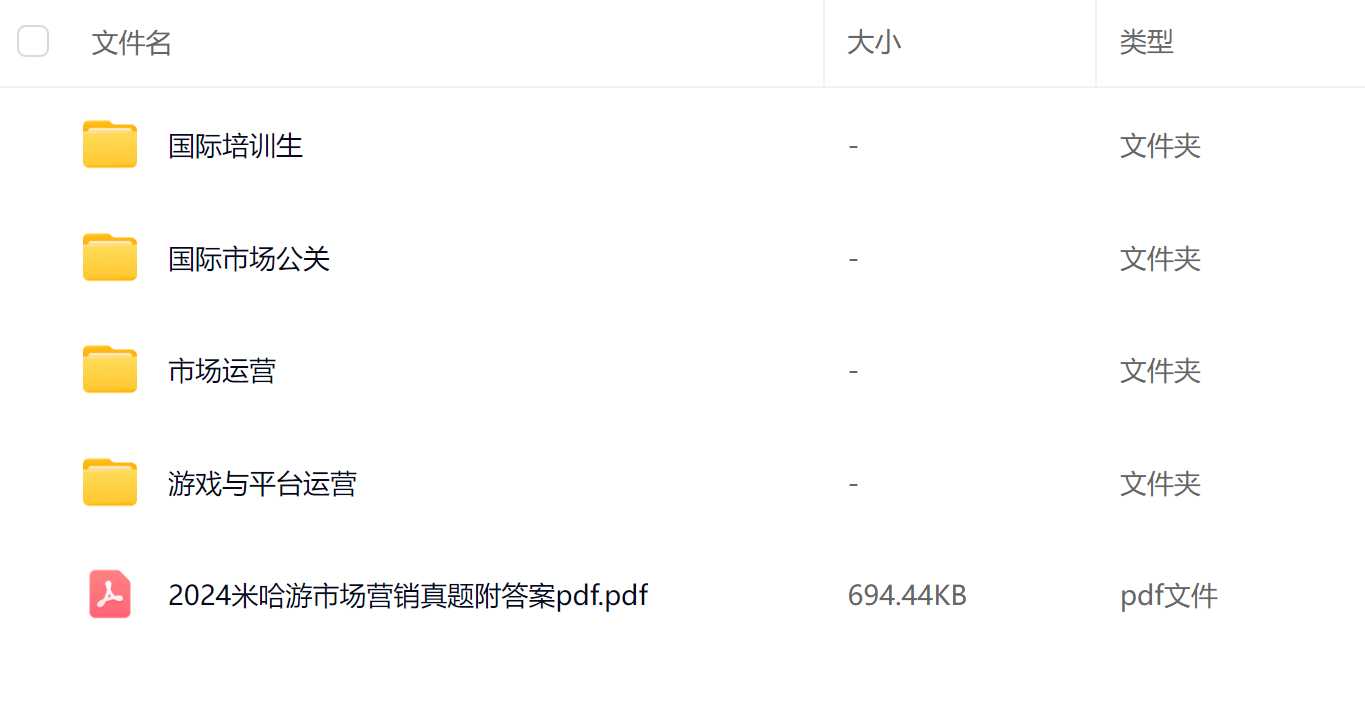The width and height of the screenshot is (1365, 714).
Task: Sort list by the 文件名 column header
Action: (132, 43)
